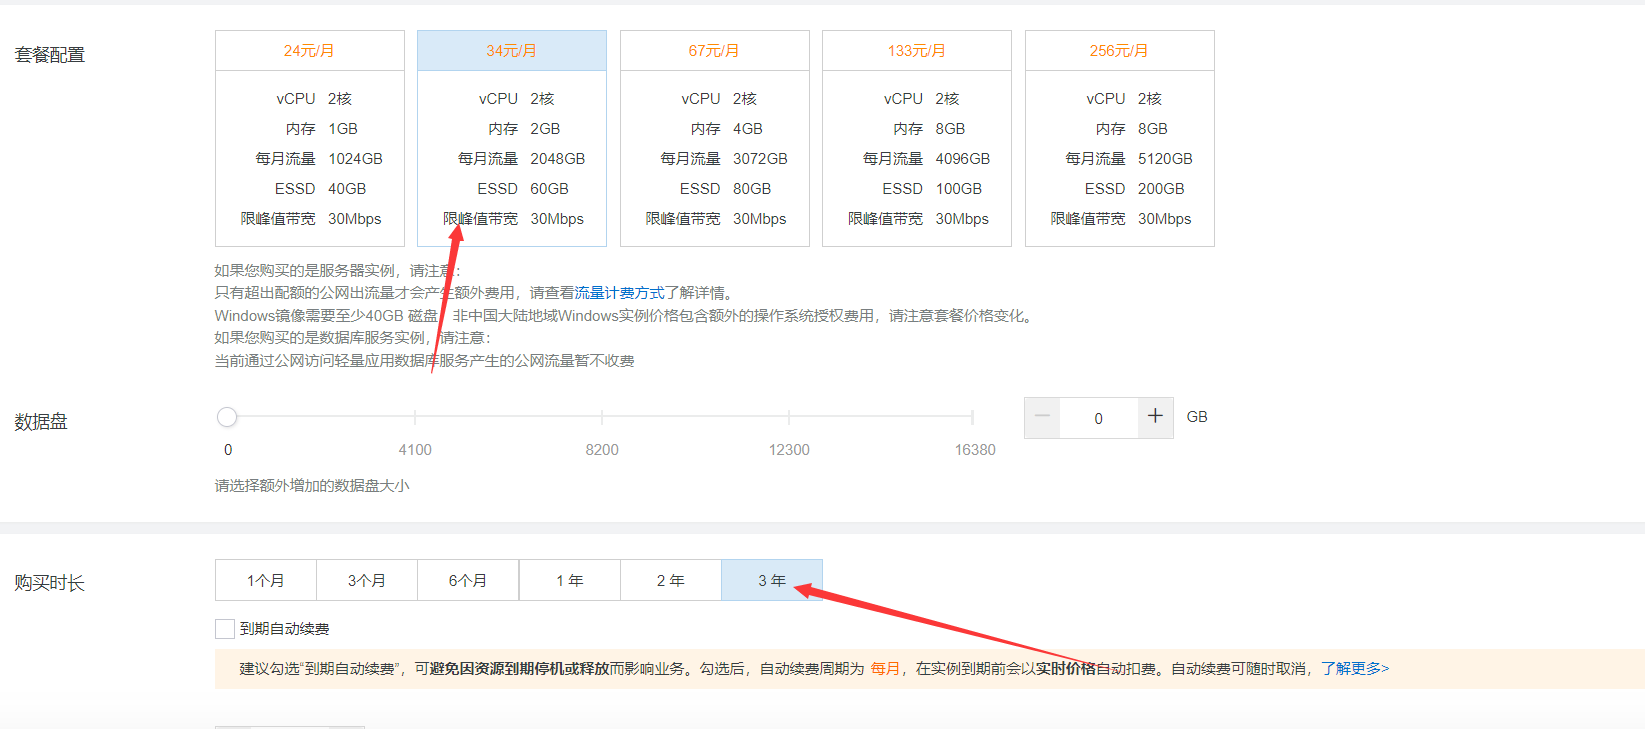This screenshot has height=729, width=1645.
Task: Select the 3 年 purchase duration
Action: click(x=772, y=580)
